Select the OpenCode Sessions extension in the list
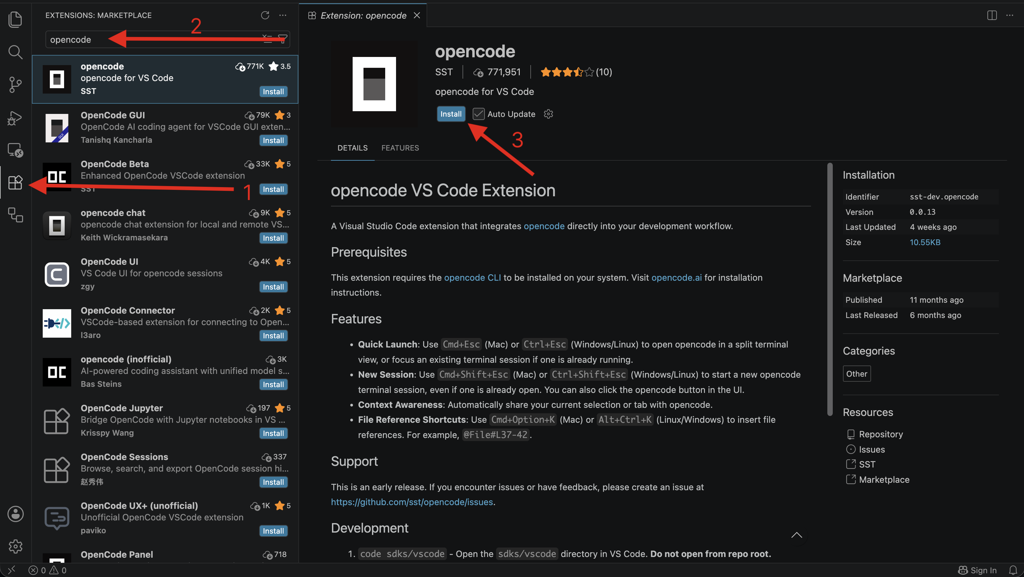This screenshot has height=577, width=1024. [165, 469]
